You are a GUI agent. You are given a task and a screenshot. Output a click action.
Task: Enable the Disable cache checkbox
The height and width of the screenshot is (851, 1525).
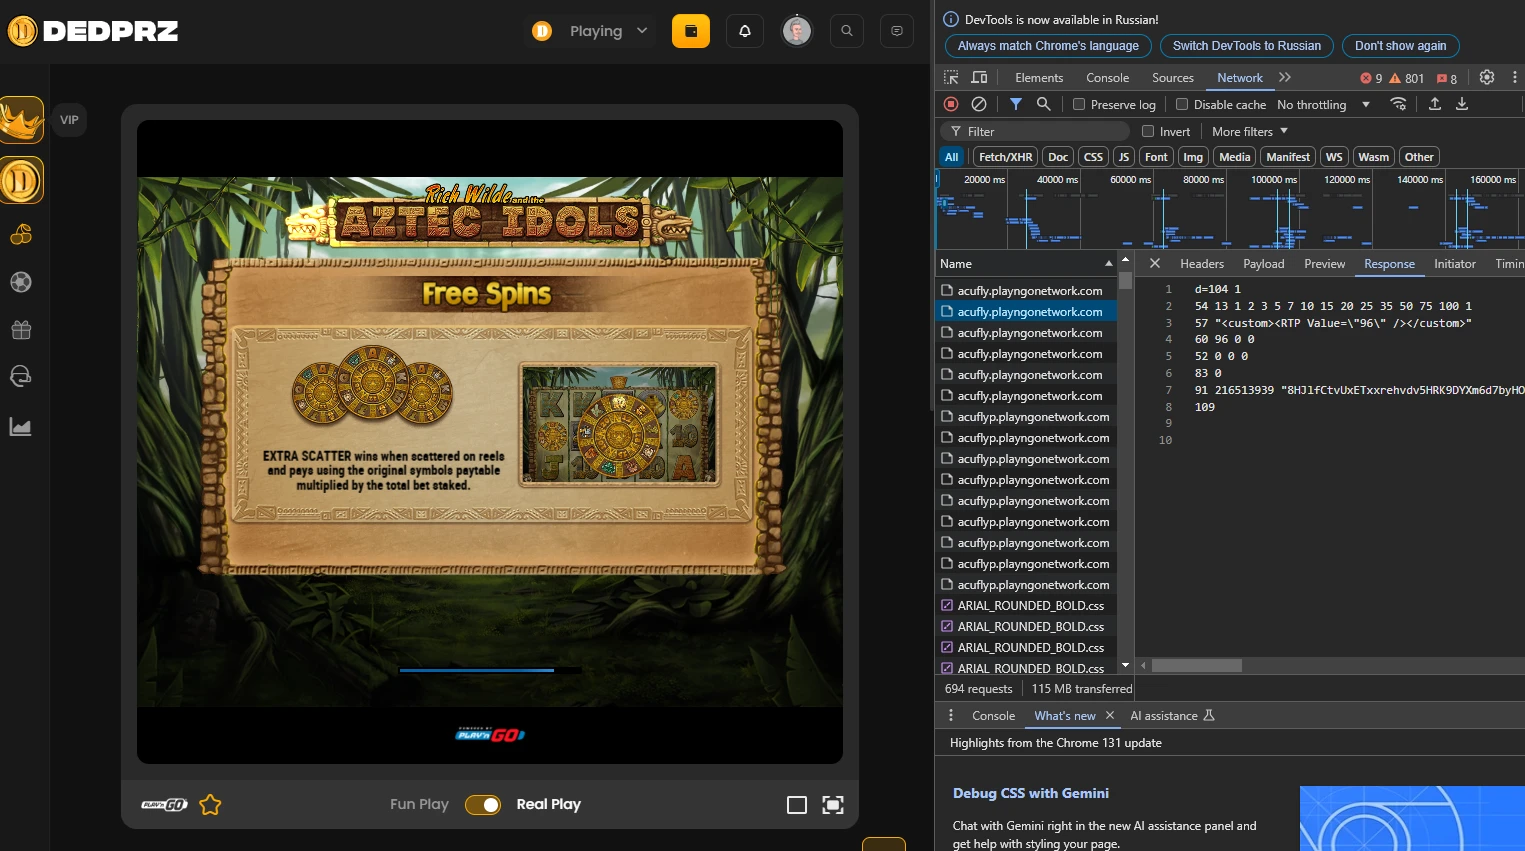[1182, 104]
